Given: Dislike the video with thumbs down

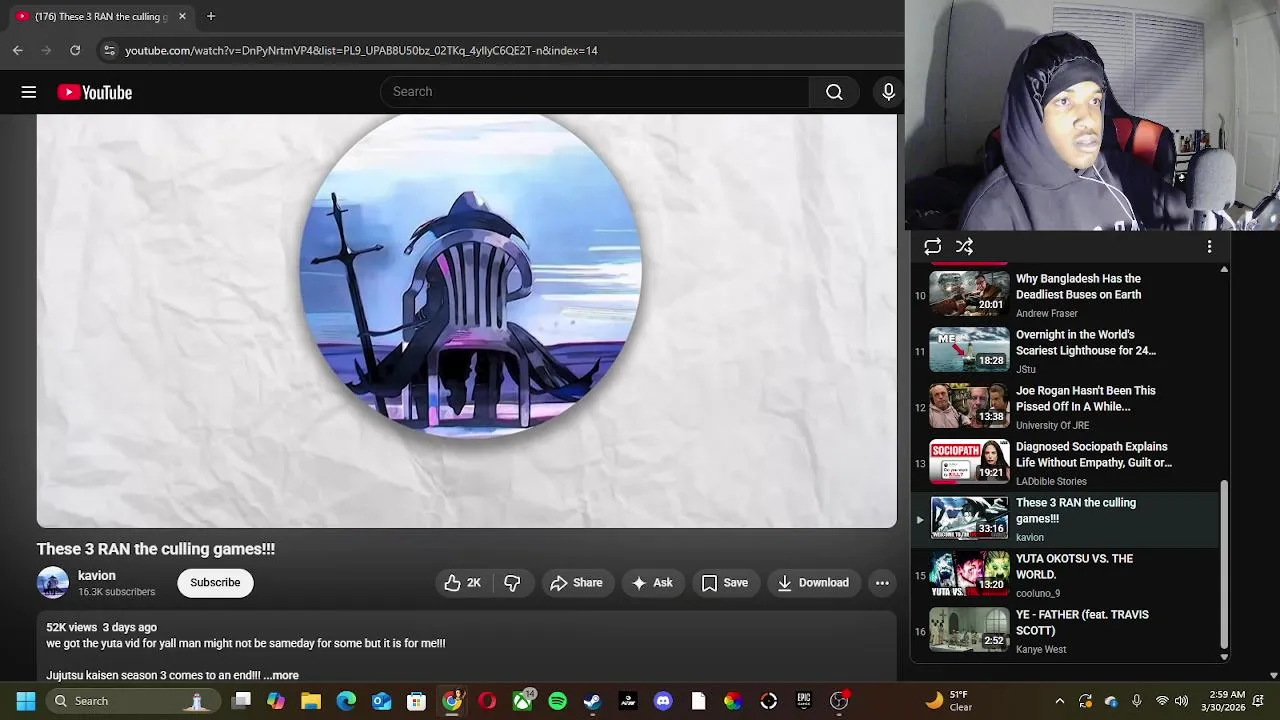Looking at the screenshot, I should [512, 583].
